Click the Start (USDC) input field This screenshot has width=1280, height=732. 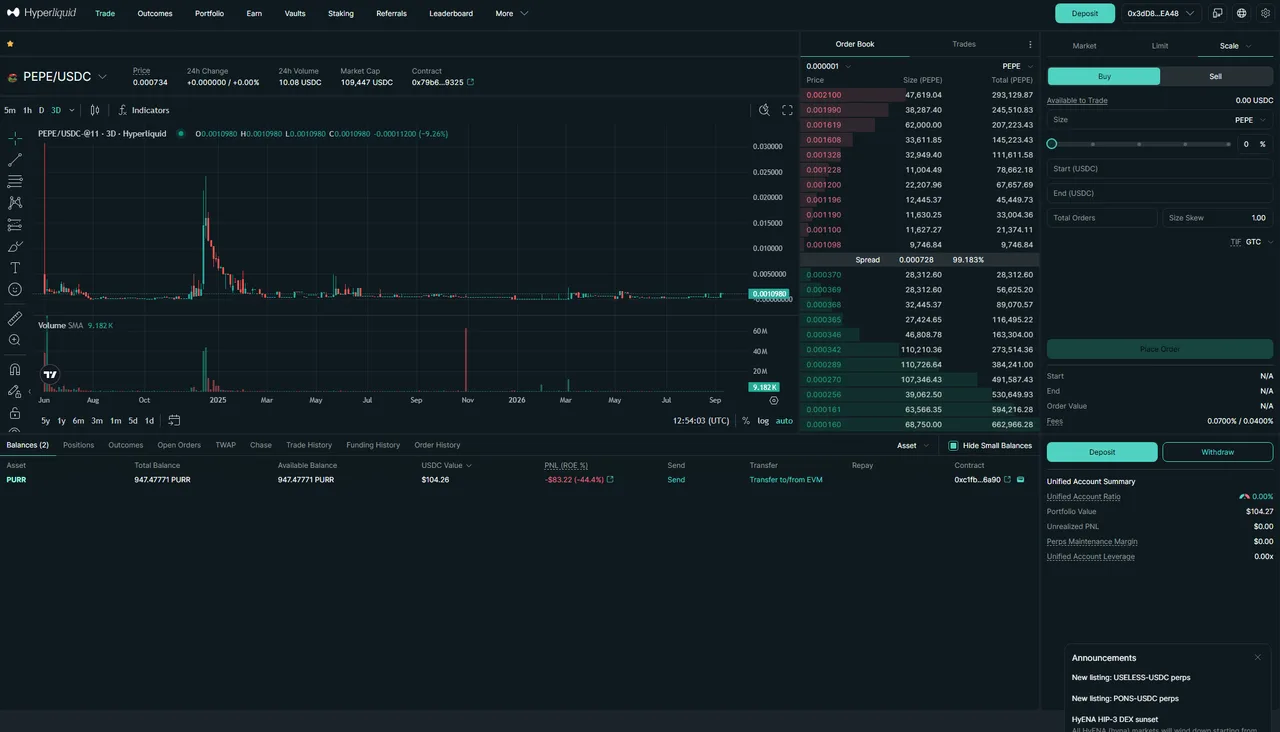click(1160, 169)
